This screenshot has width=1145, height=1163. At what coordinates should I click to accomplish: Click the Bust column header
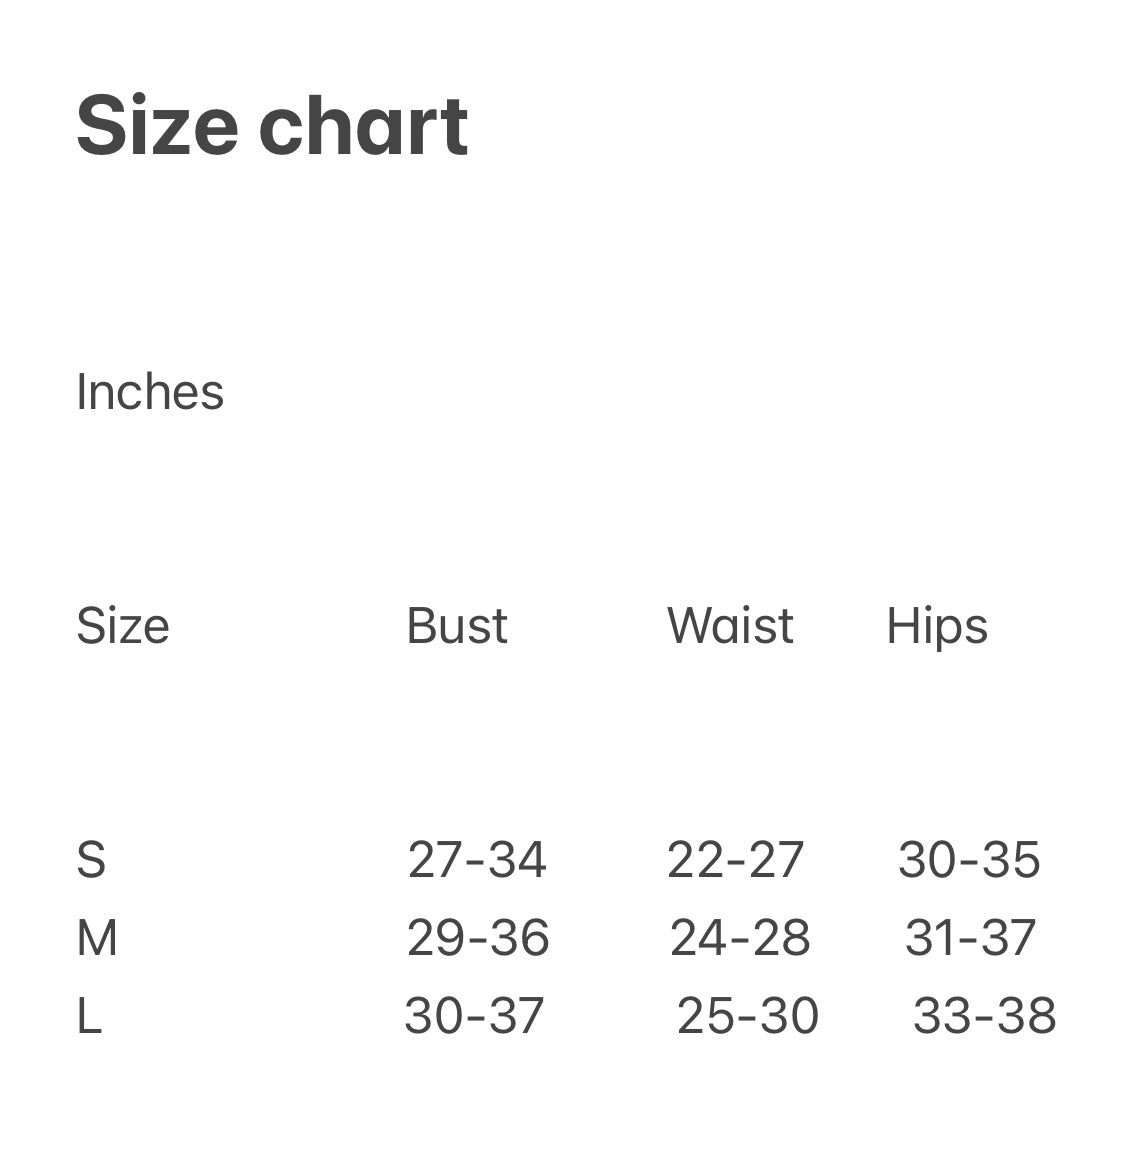pos(457,626)
